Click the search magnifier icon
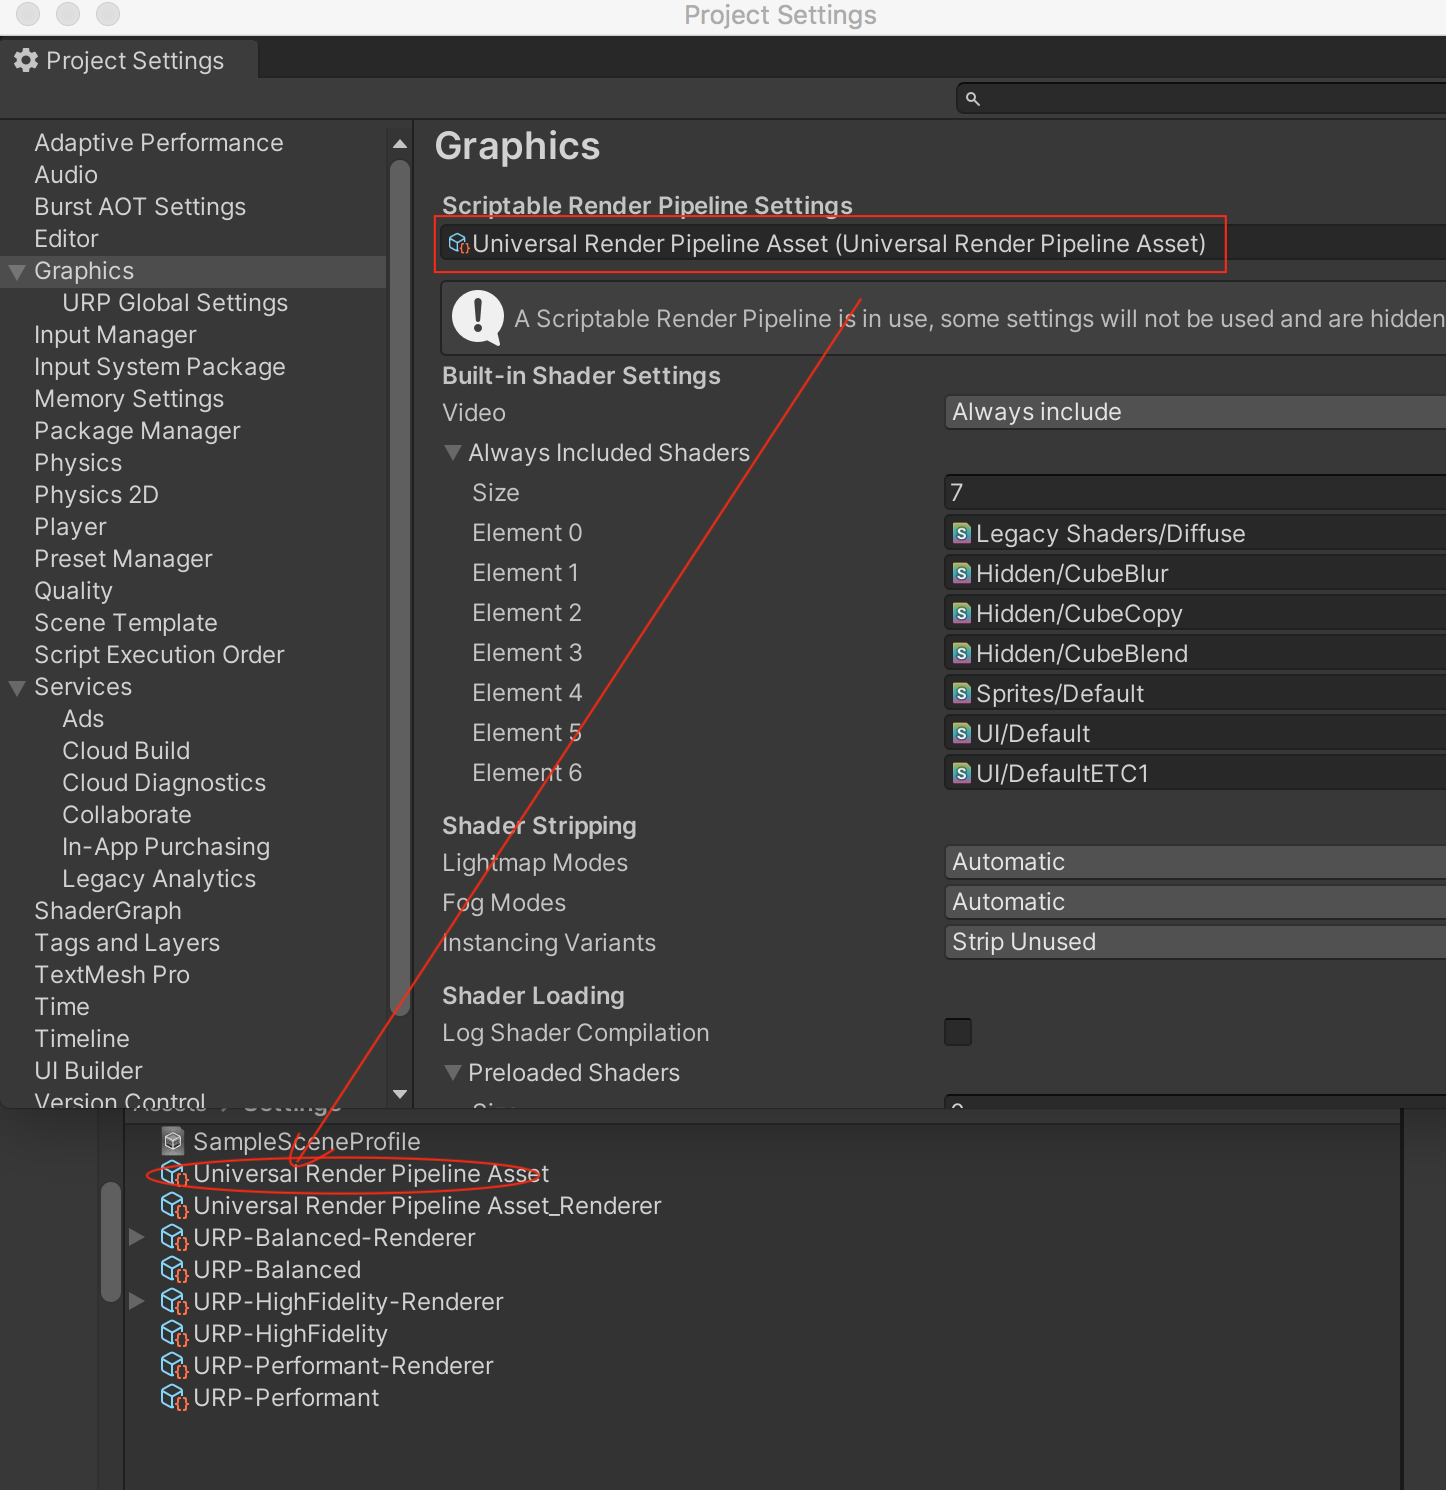The width and height of the screenshot is (1446, 1490). pos(973,99)
